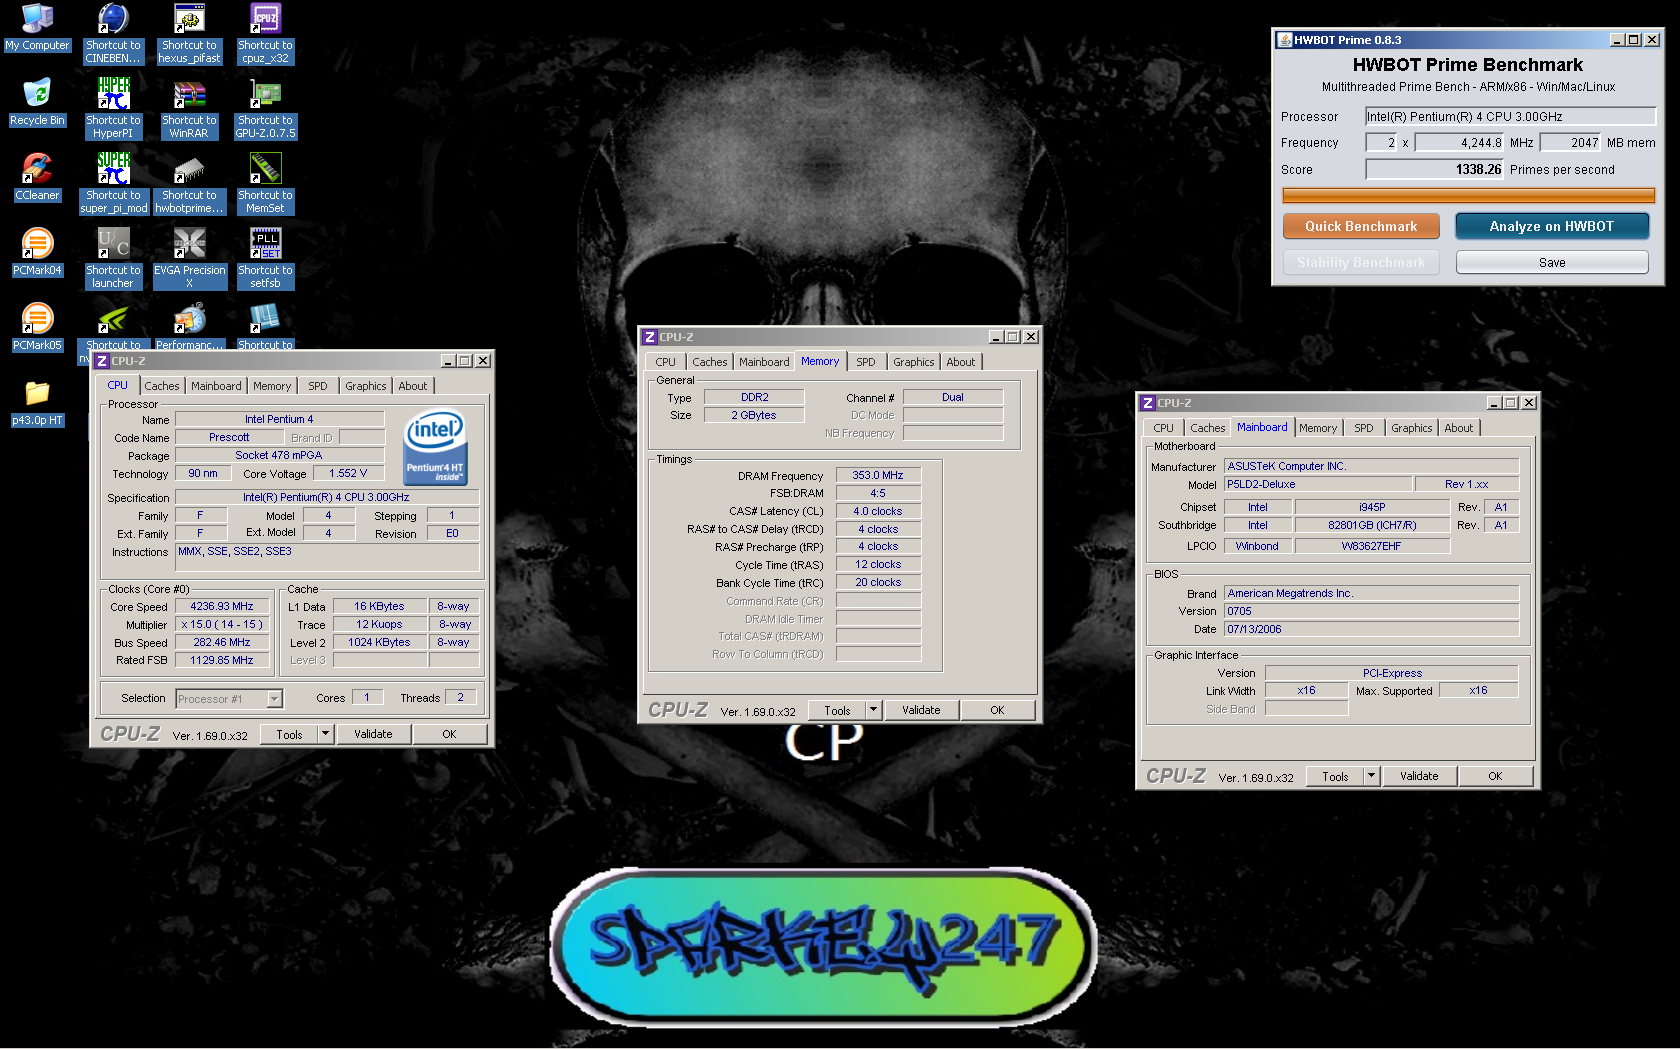This screenshot has width=1680, height=1050.
Task: Launch CCleaner from the desktop
Action: click(37, 177)
